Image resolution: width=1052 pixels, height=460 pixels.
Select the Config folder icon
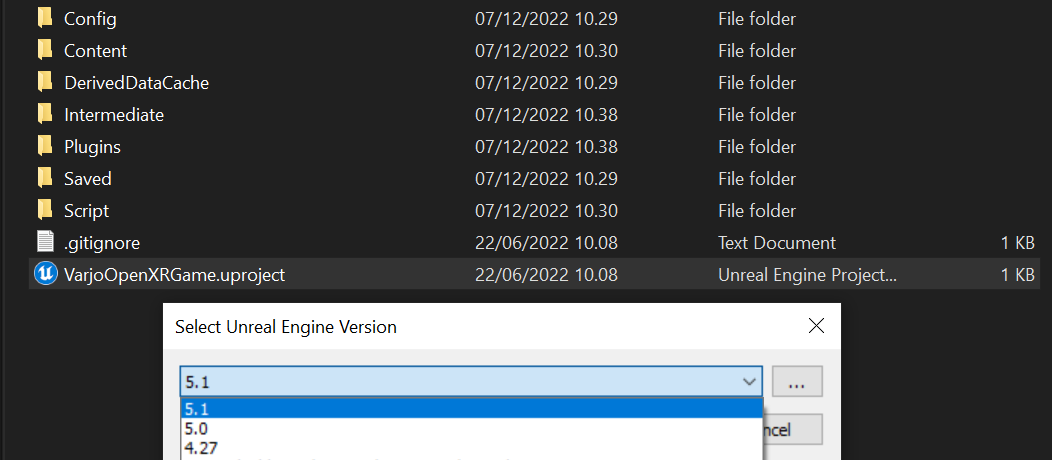coord(45,19)
